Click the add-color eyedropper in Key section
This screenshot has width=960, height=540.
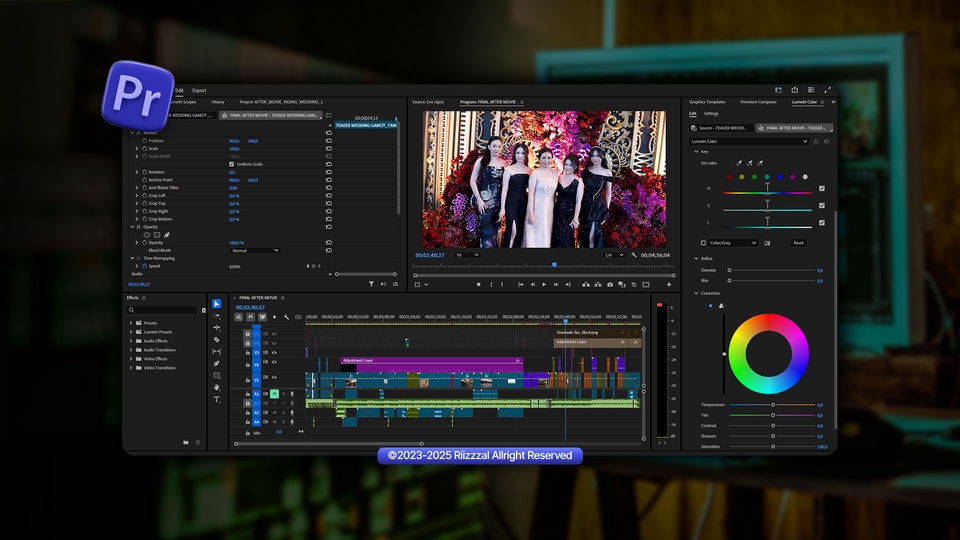click(749, 163)
